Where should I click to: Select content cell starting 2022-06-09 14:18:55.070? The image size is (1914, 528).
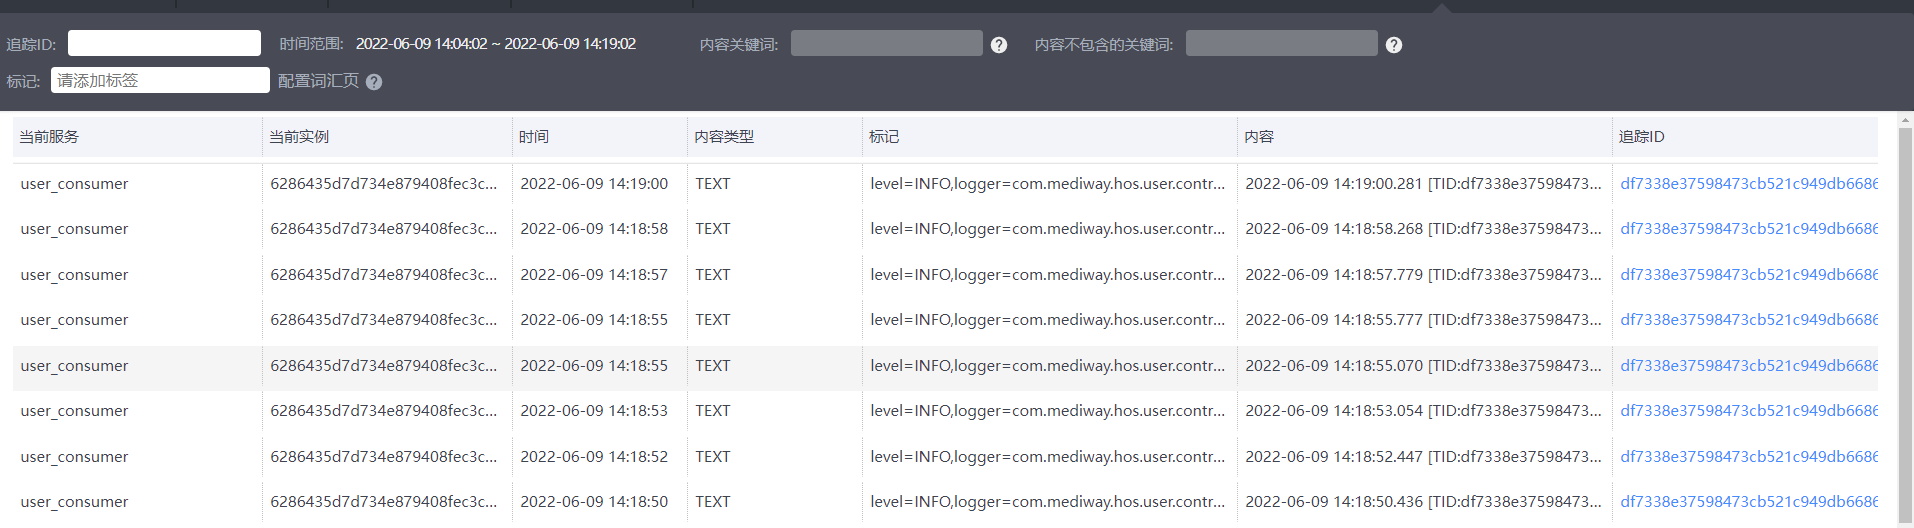(1422, 366)
